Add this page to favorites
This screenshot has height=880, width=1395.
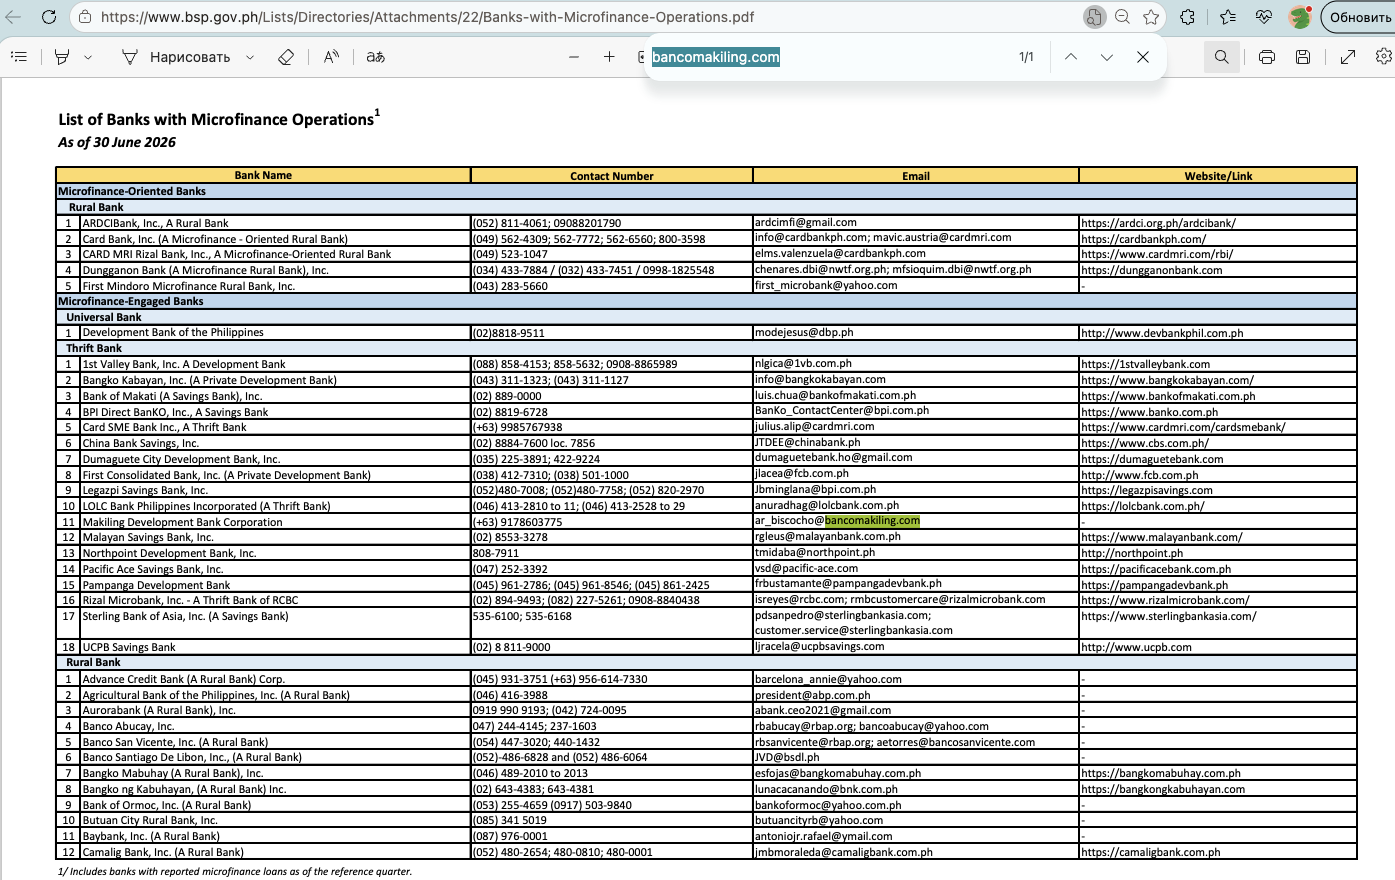[1151, 17]
